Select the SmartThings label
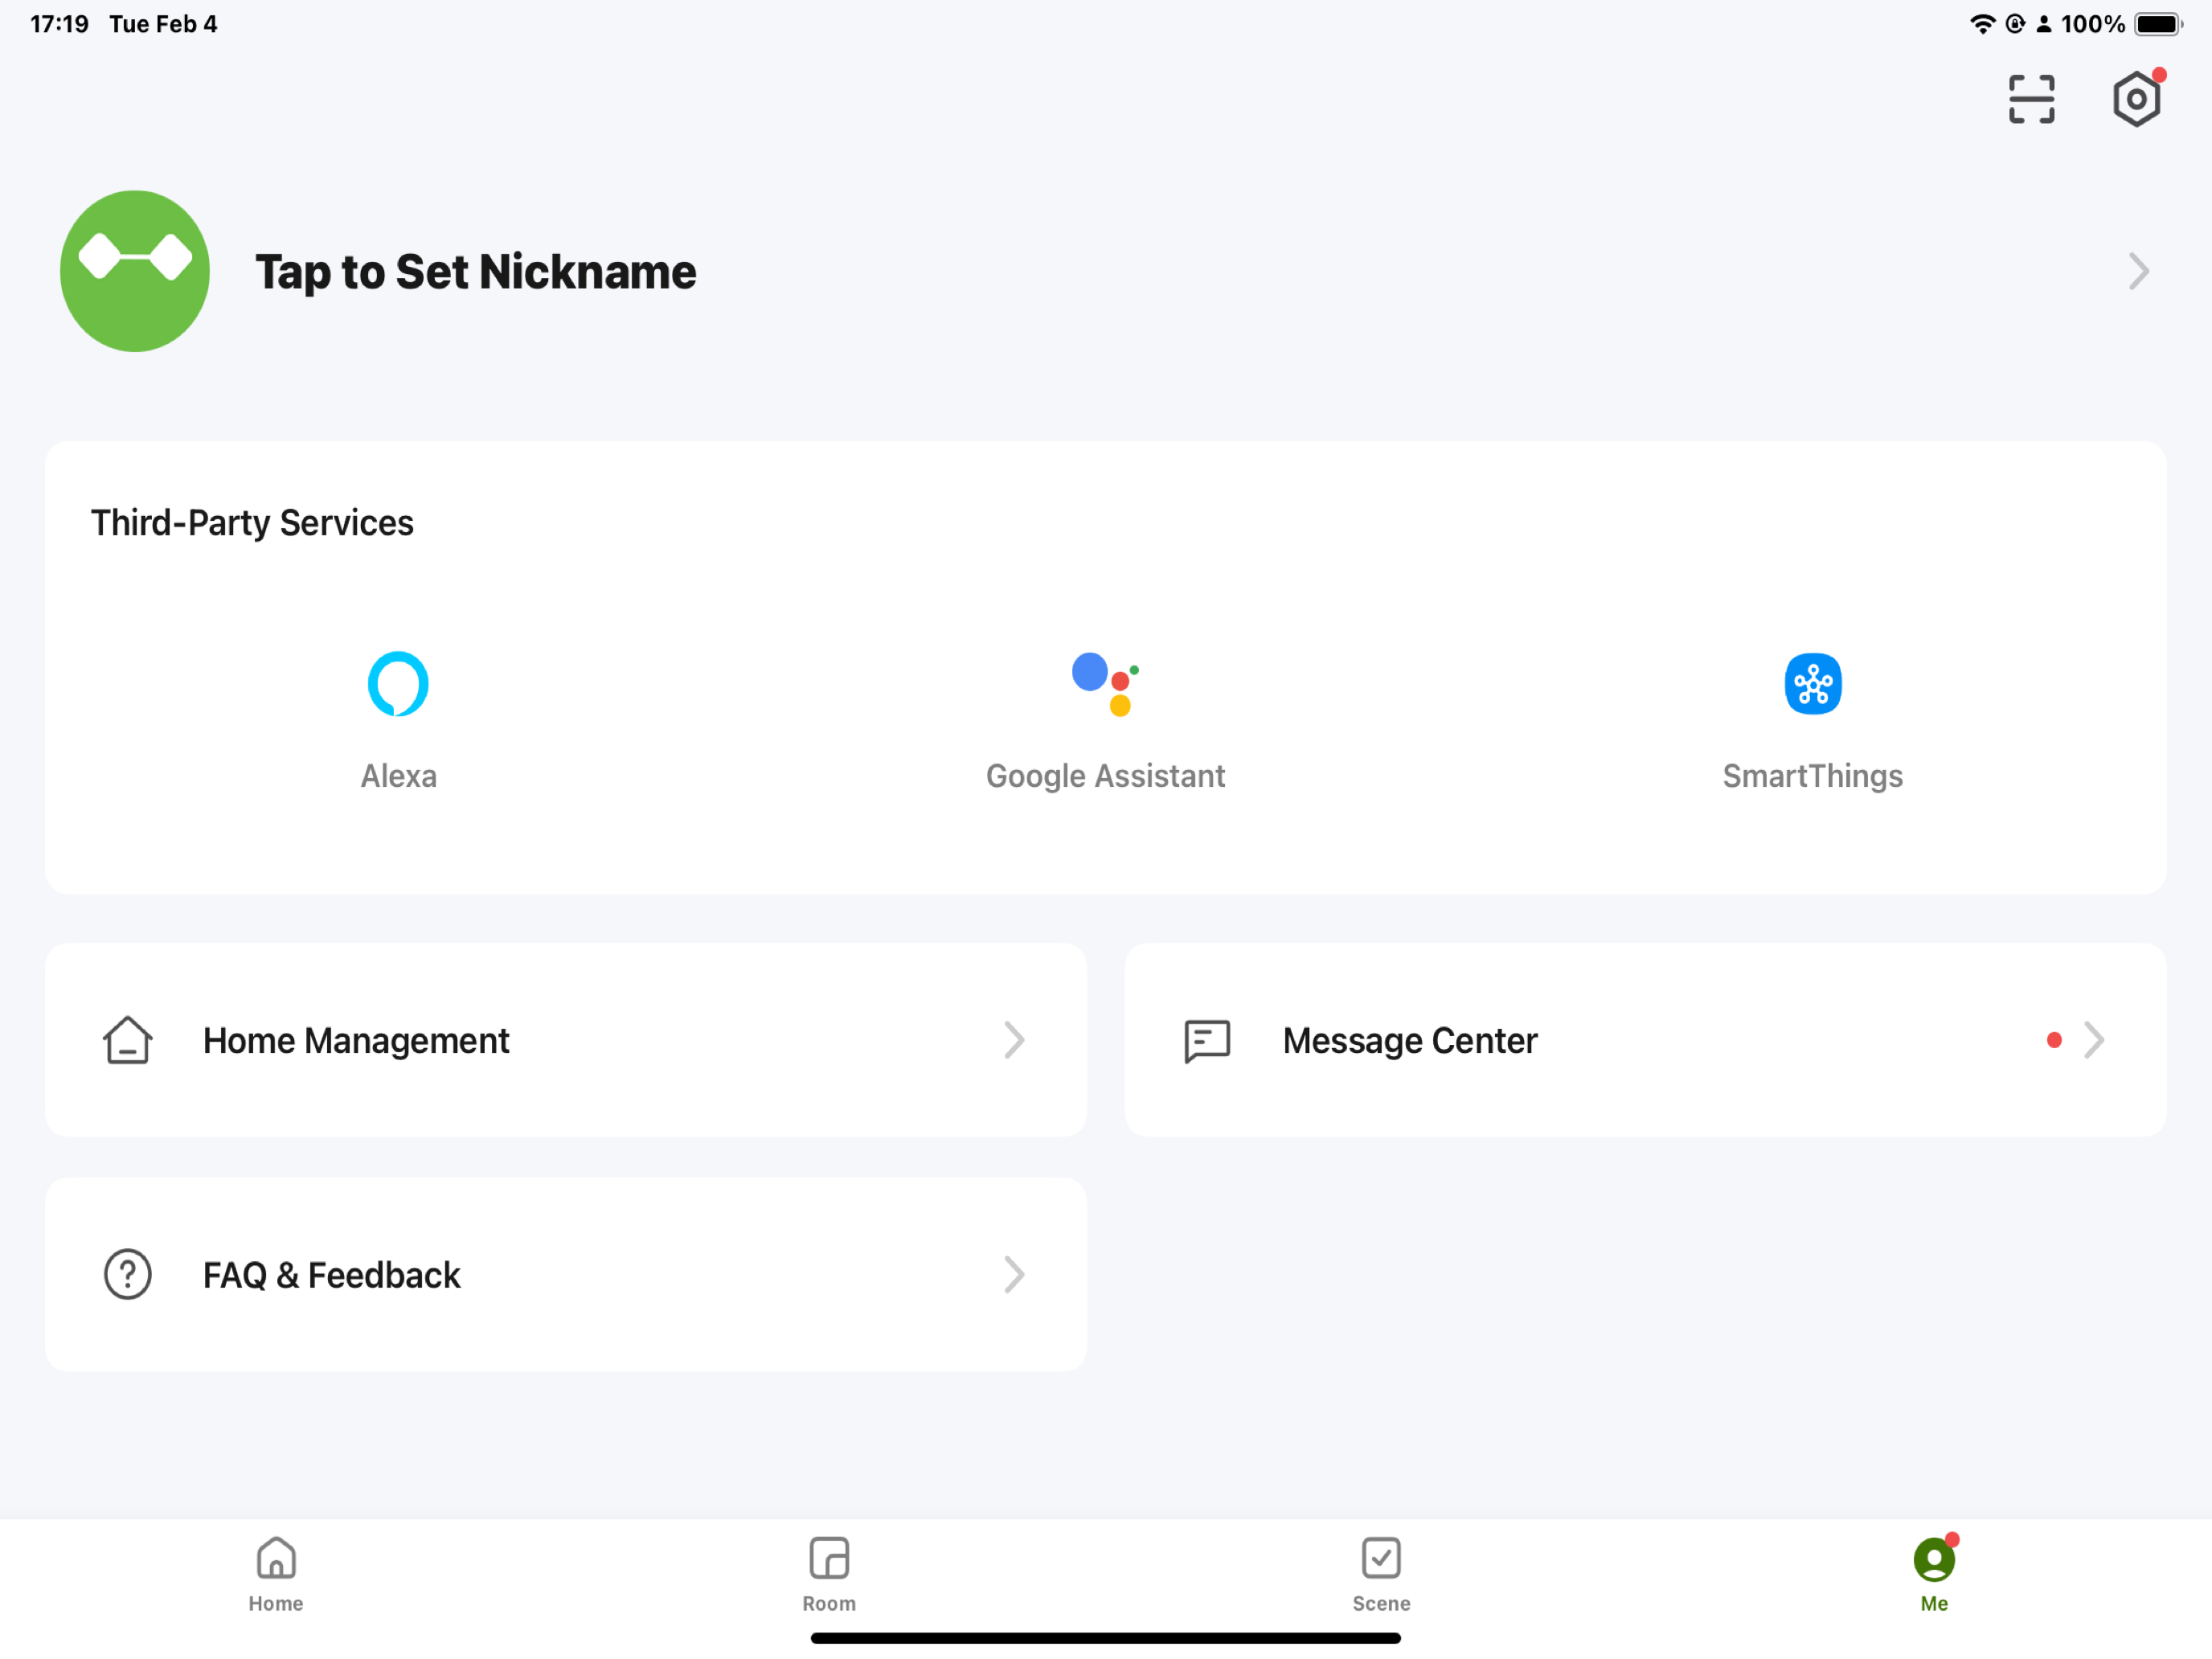2212x1659 pixels. 1812,776
